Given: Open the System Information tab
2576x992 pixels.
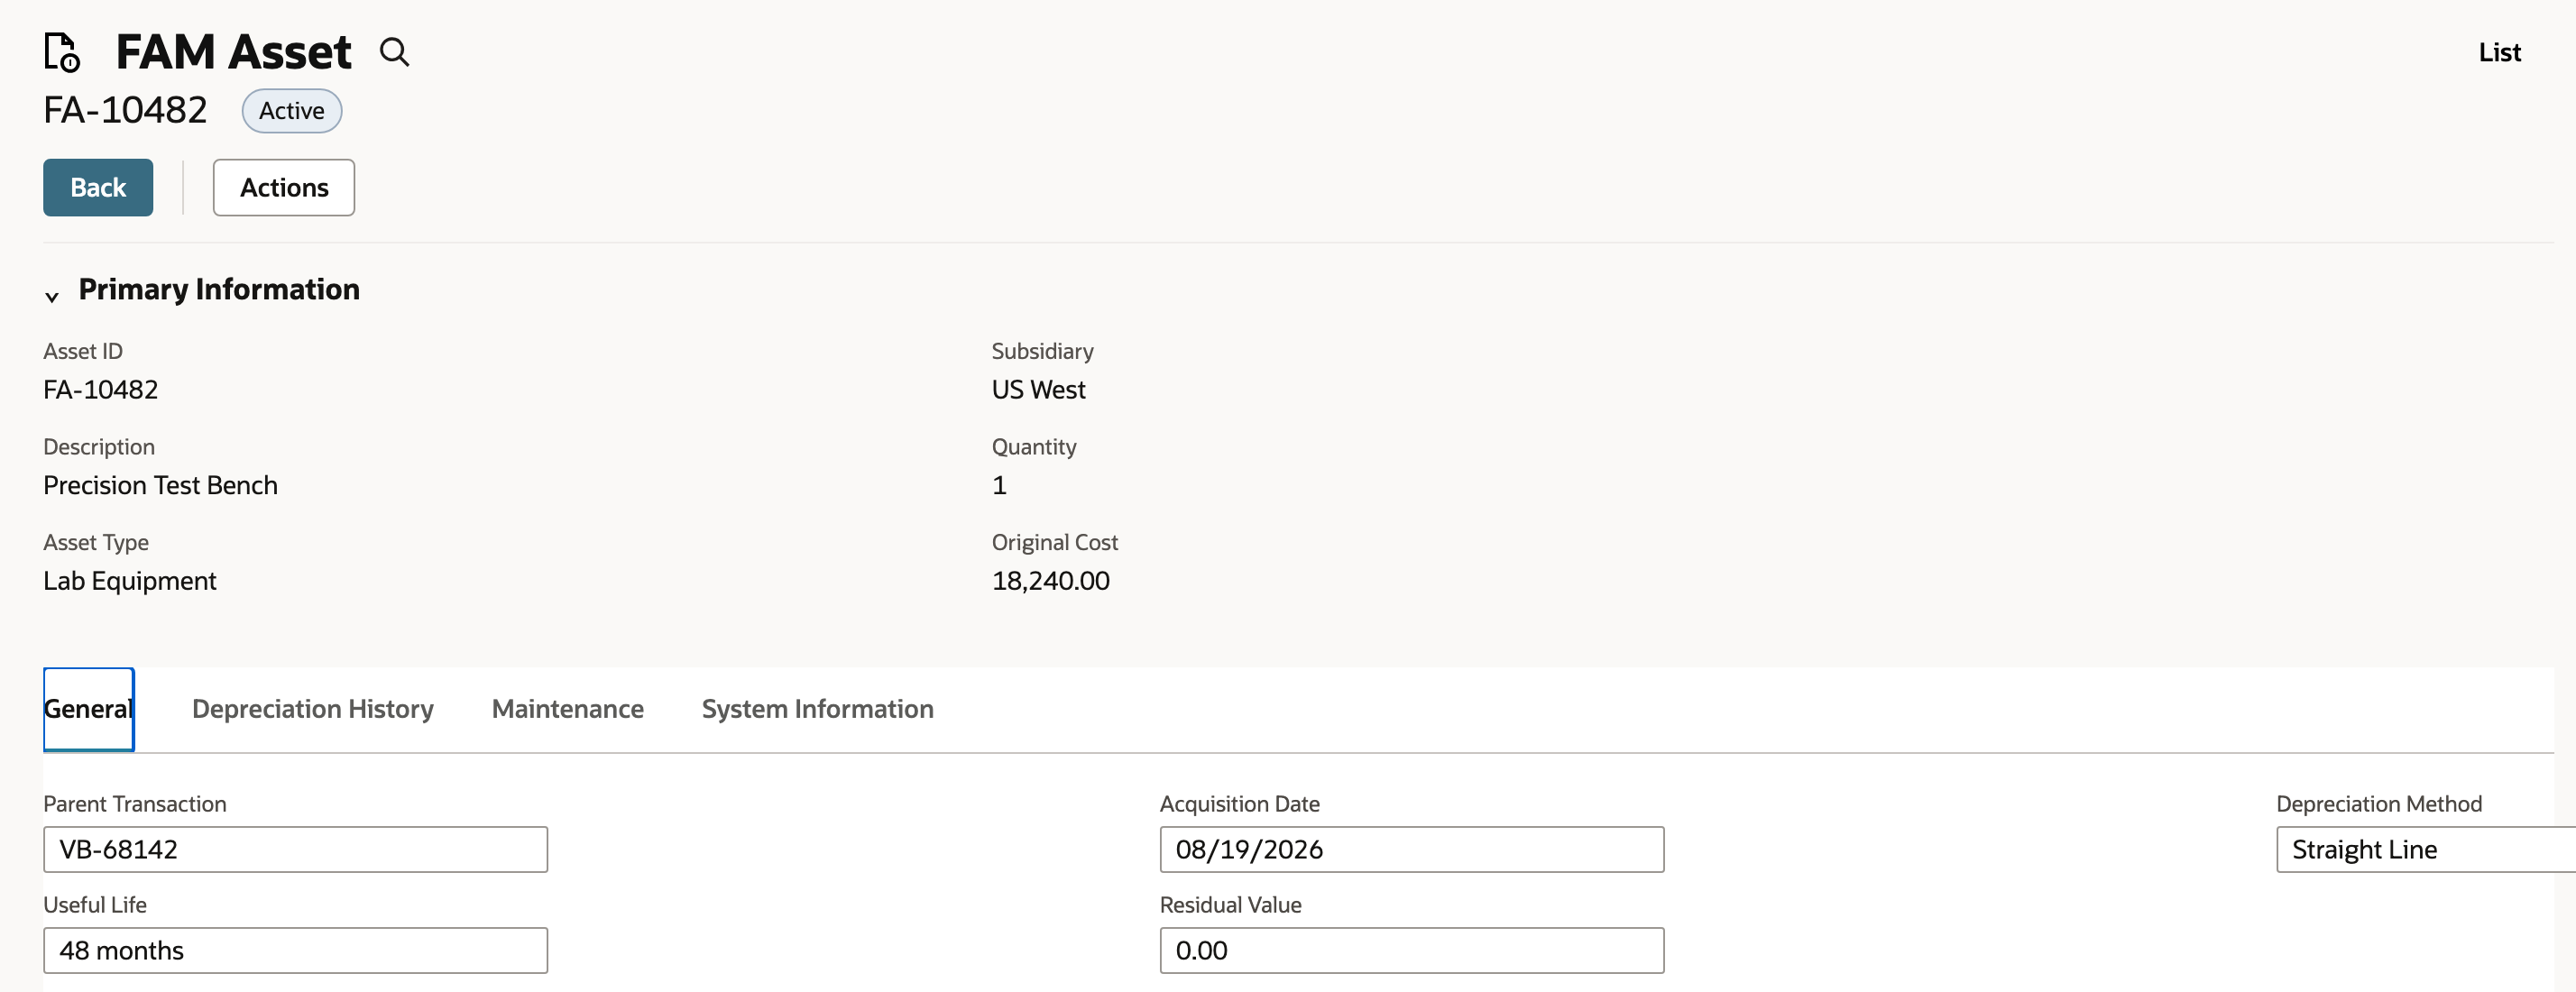Looking at the screenshot, I should pyautogui.click(x=818, y=709).
